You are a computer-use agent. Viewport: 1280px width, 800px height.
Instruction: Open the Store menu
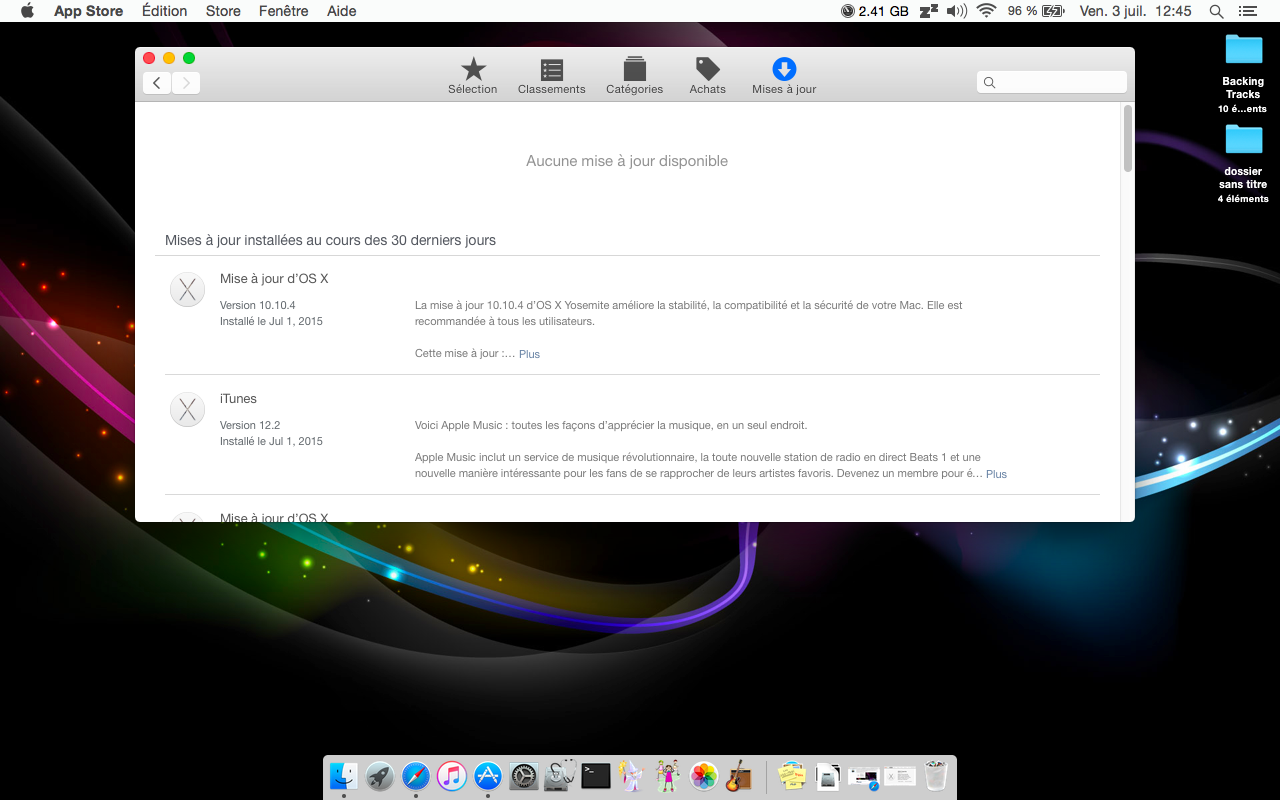pos(223,11)
